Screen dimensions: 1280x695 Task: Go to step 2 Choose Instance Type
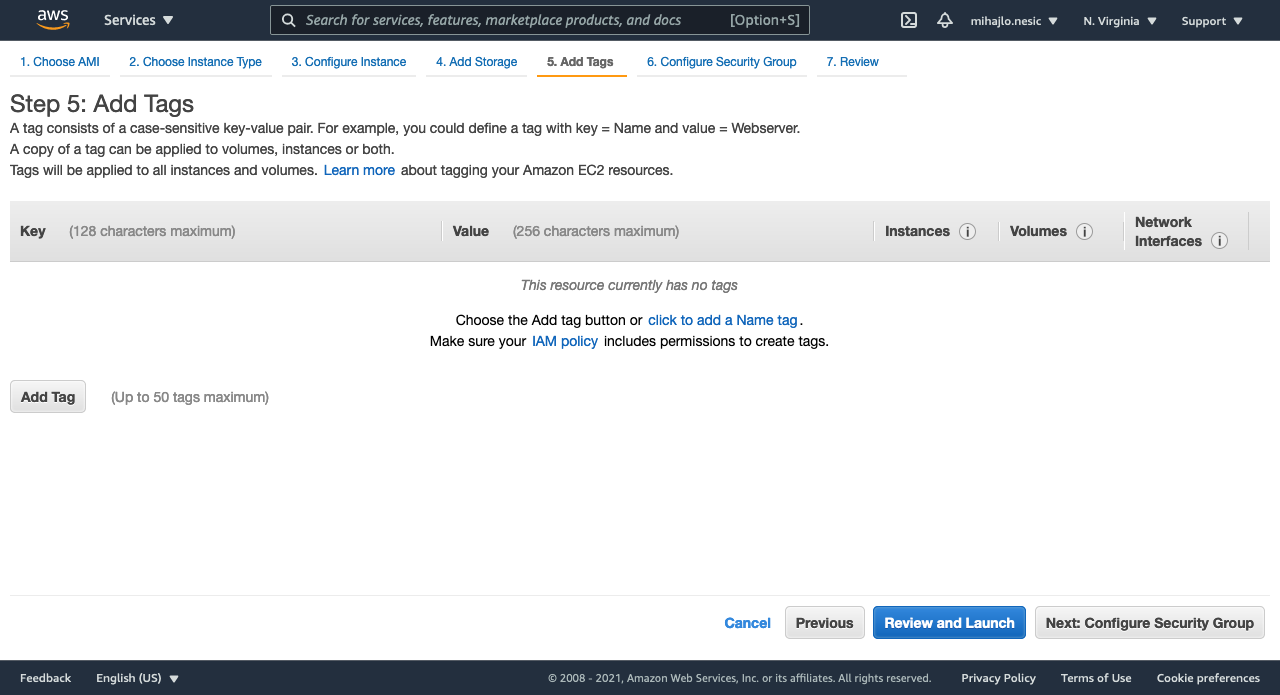(195, 62)
